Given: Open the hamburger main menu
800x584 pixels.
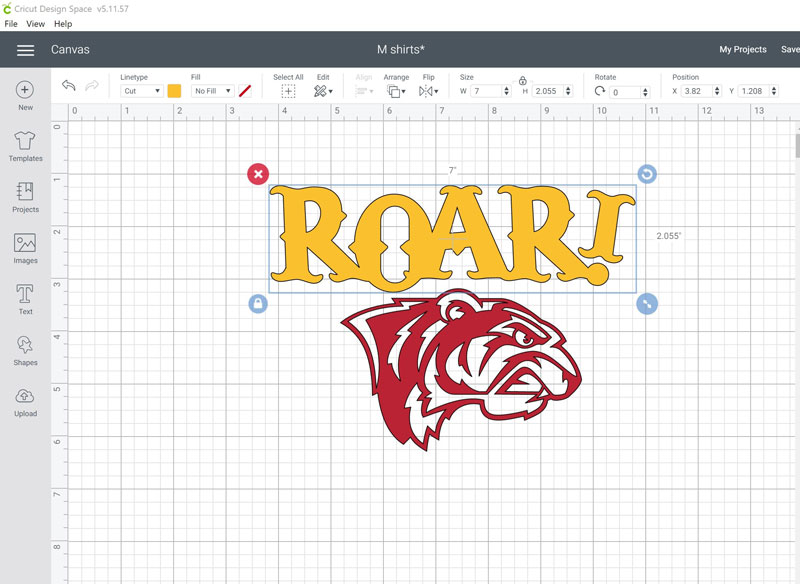Looking at the screenshot, I should point(25,50).
